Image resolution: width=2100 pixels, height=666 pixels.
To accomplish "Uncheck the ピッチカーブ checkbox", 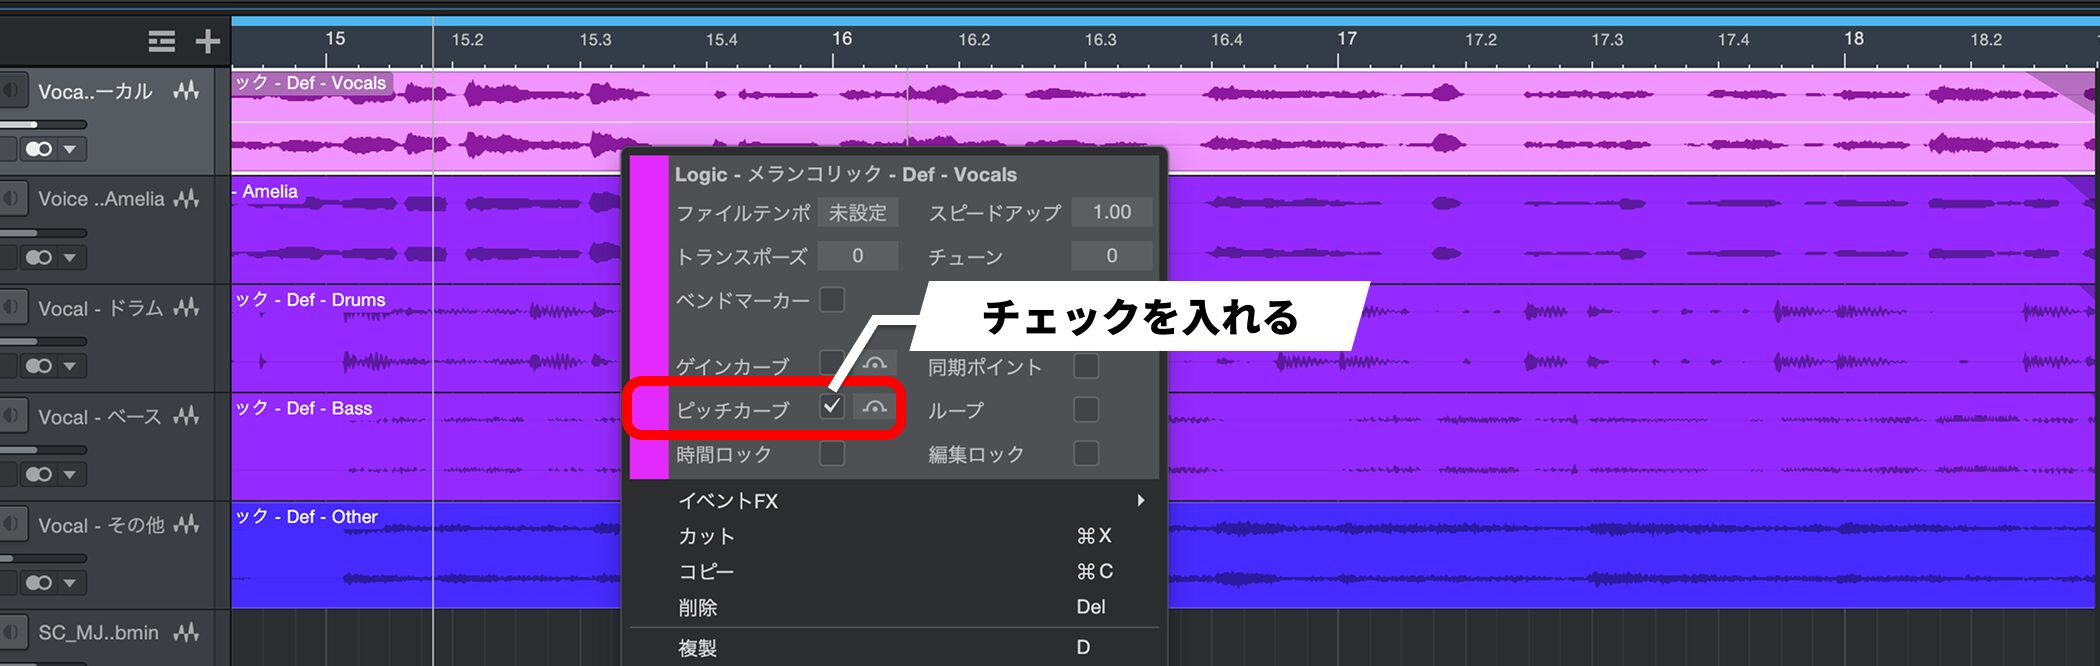I will pyautogui.click(x=832, y=406).
